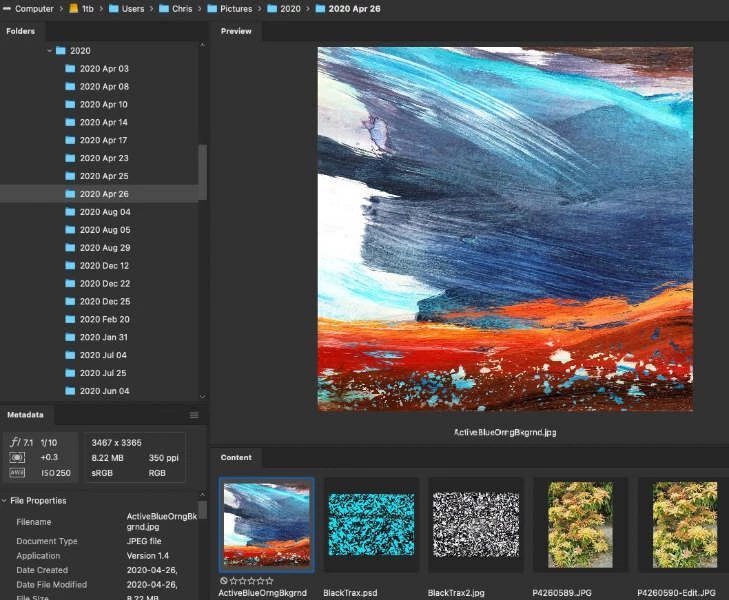Click the File Properties scrollbar thumb
The width and height of the screenshot is (729, 600).
(202, 510)
